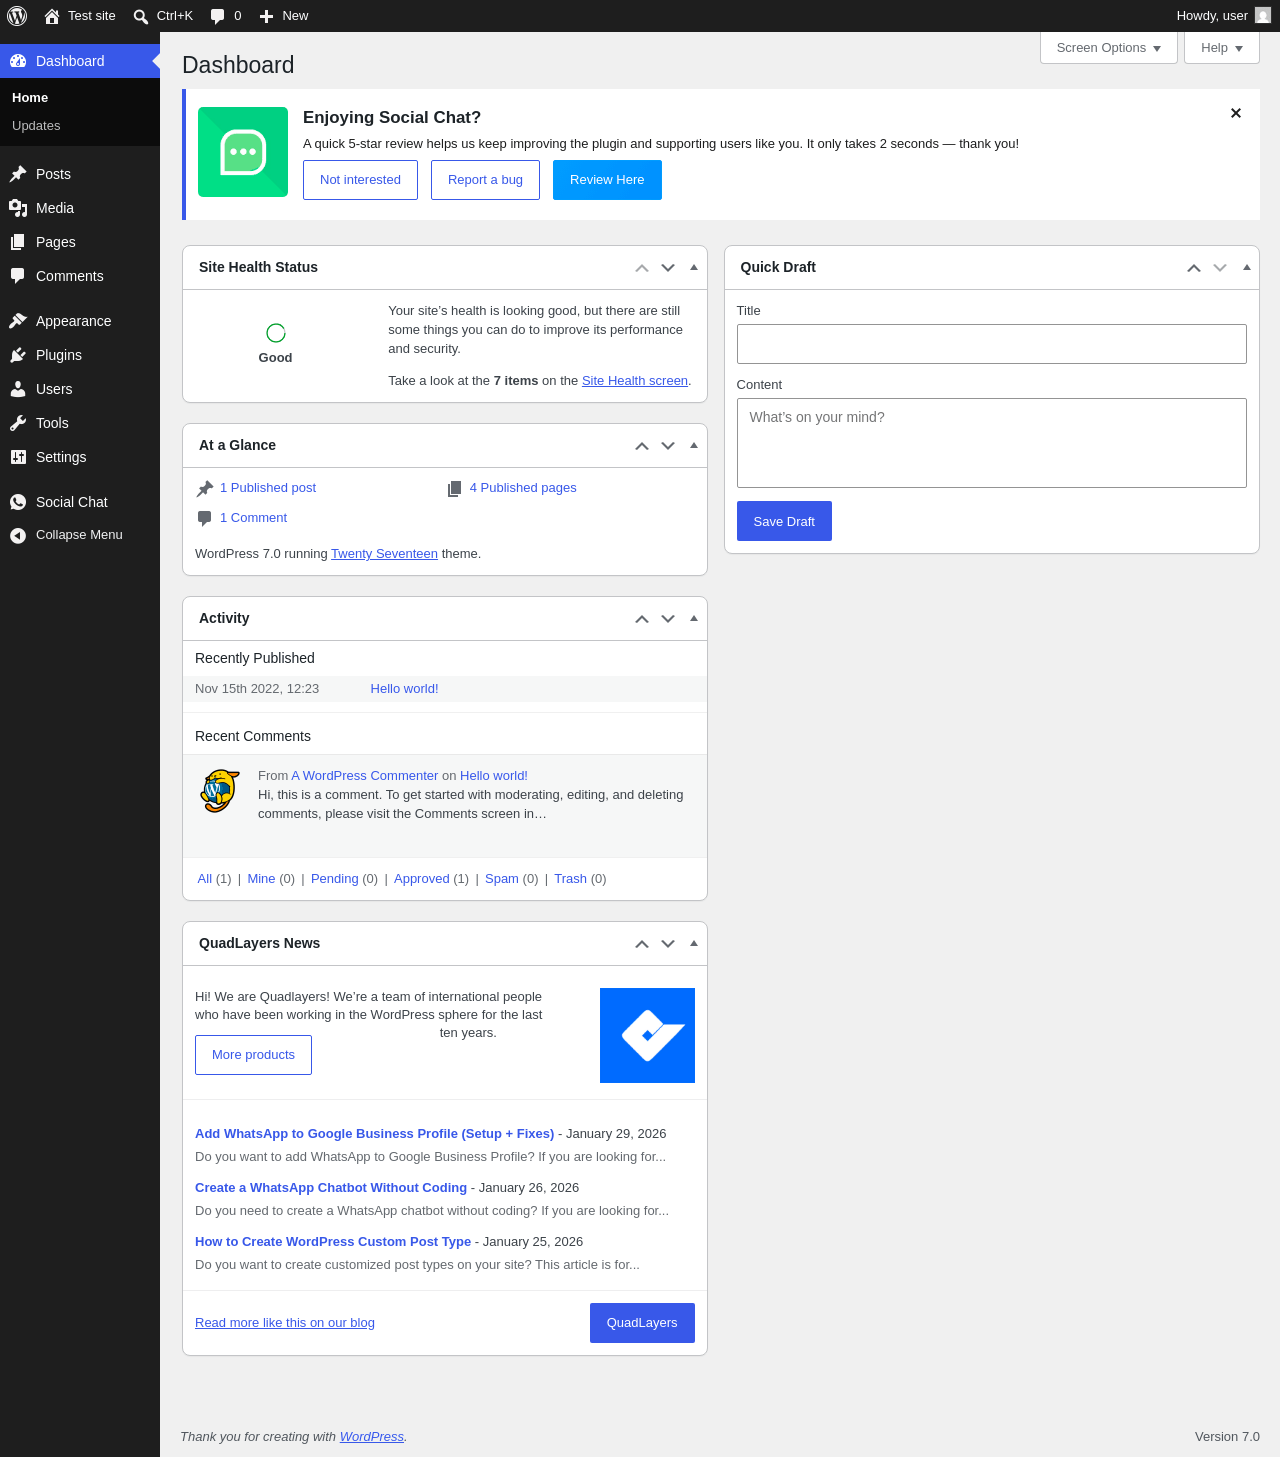The image size is (1280, 1457).
Task: Open the Hello world! recently published post
Action: click(404, 689)
